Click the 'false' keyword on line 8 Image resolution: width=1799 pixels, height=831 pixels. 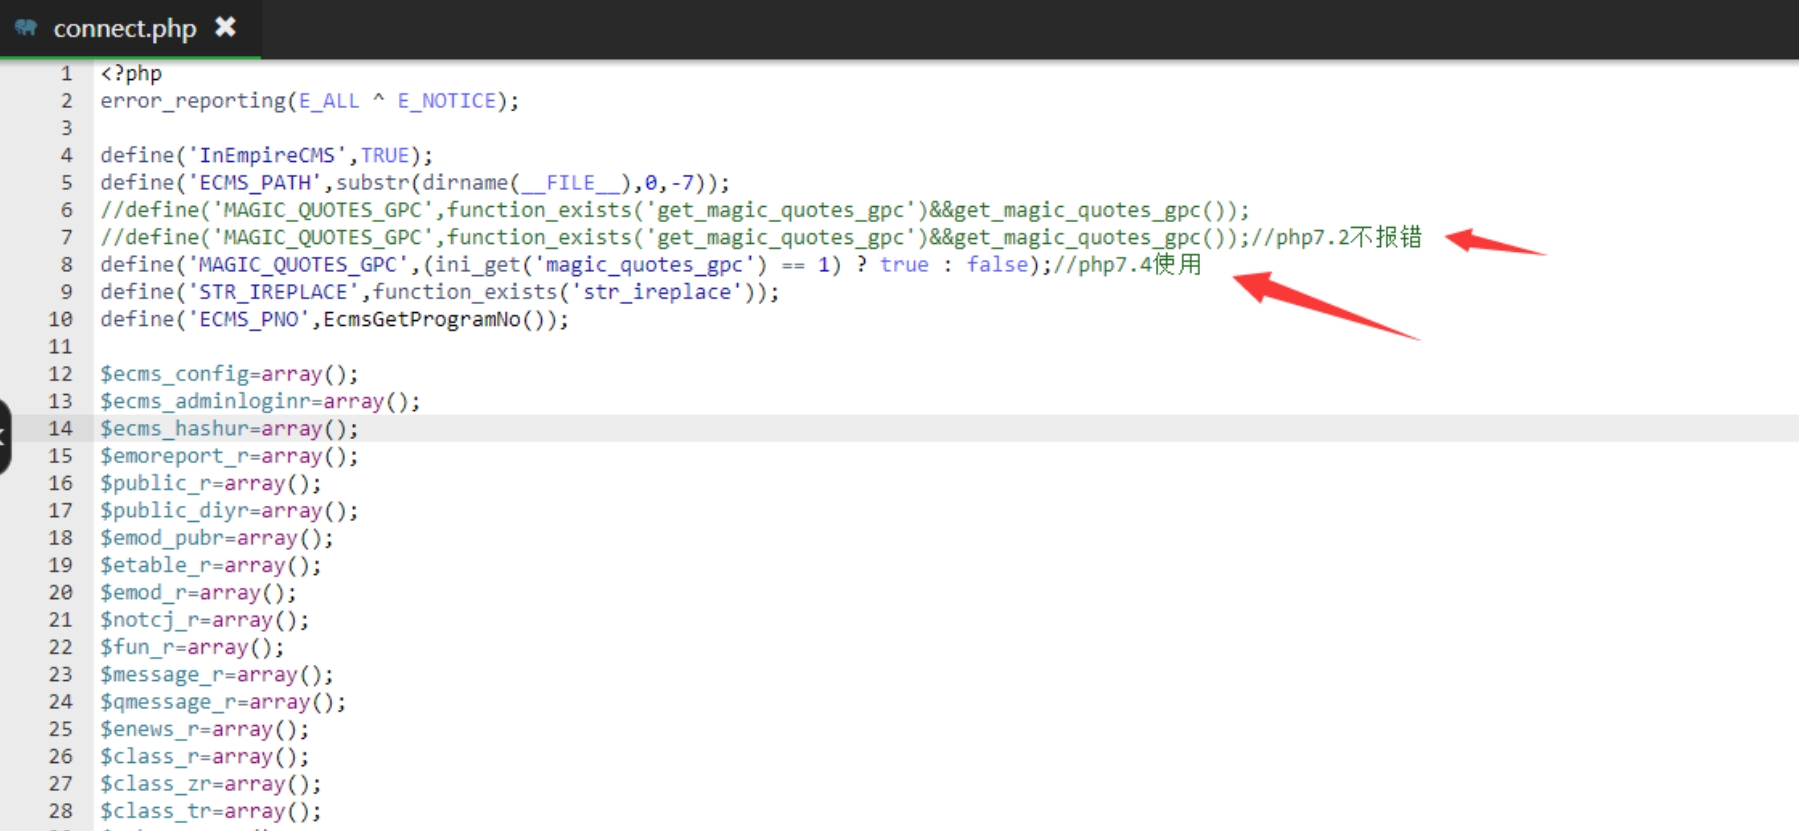[997, 264]
